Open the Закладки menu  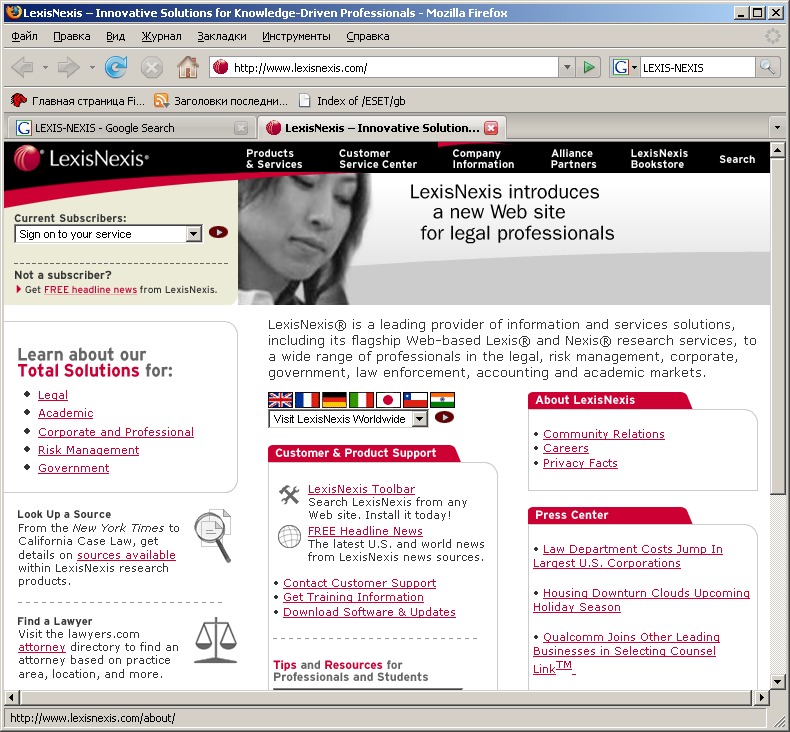[222, 36]
